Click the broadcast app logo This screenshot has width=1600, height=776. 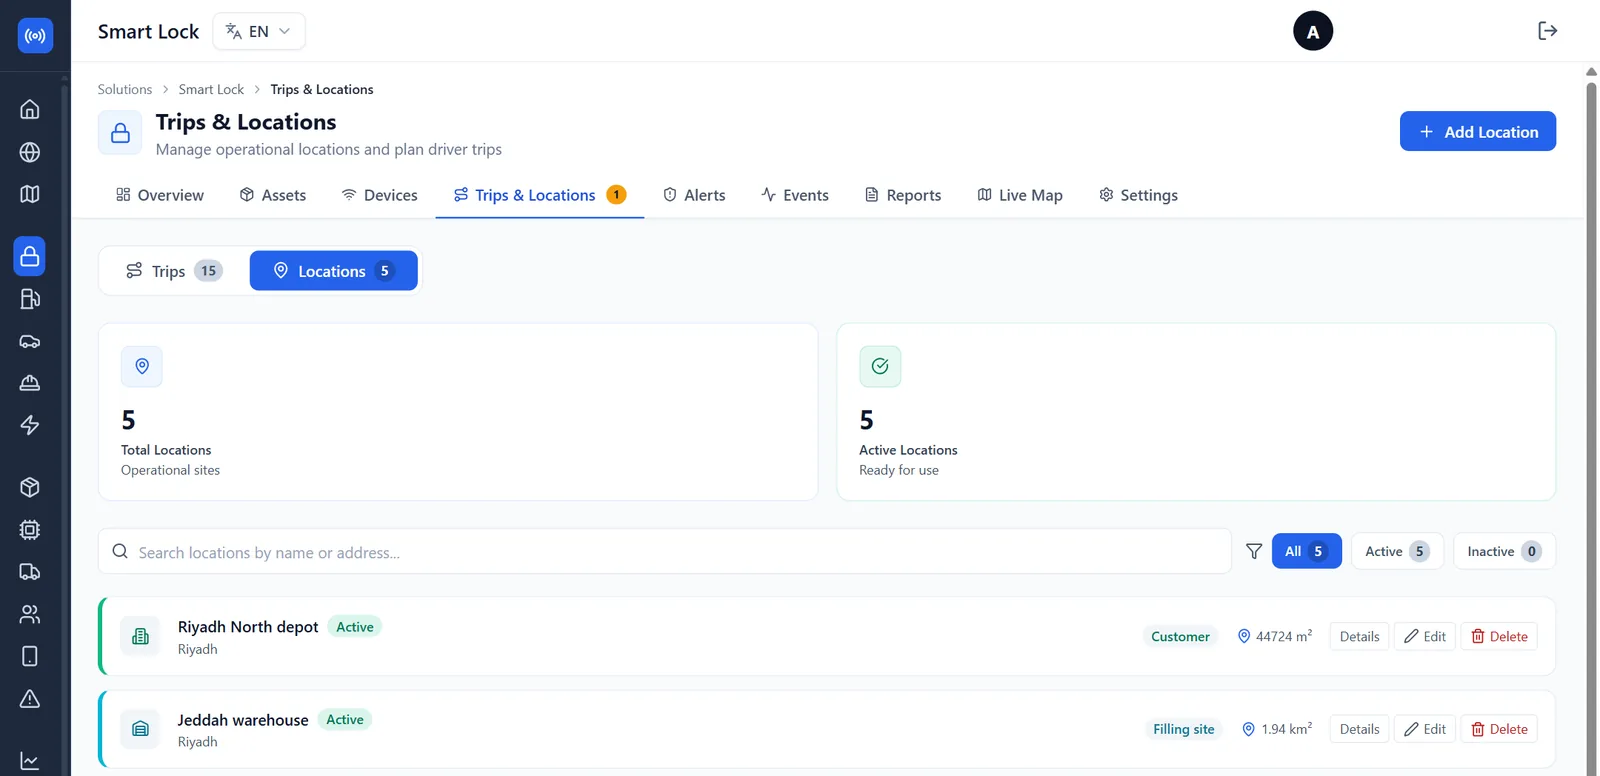(x=35, y=36)
